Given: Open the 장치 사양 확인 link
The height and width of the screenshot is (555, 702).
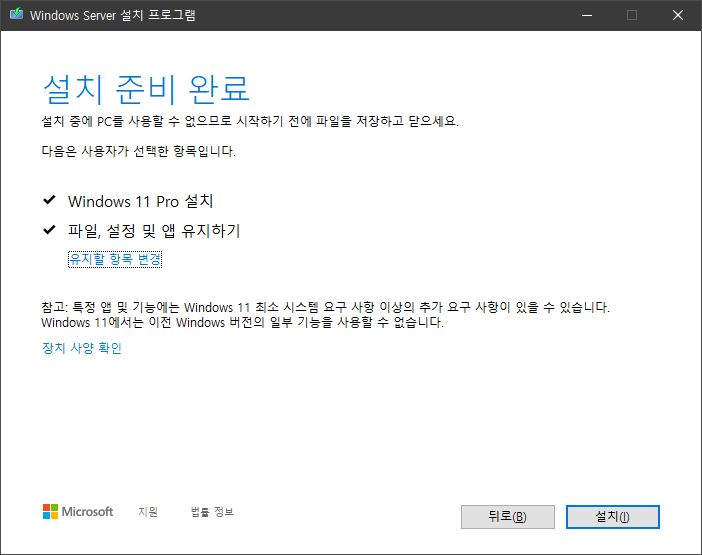Looking at the screenshot, I should (82, 348).
